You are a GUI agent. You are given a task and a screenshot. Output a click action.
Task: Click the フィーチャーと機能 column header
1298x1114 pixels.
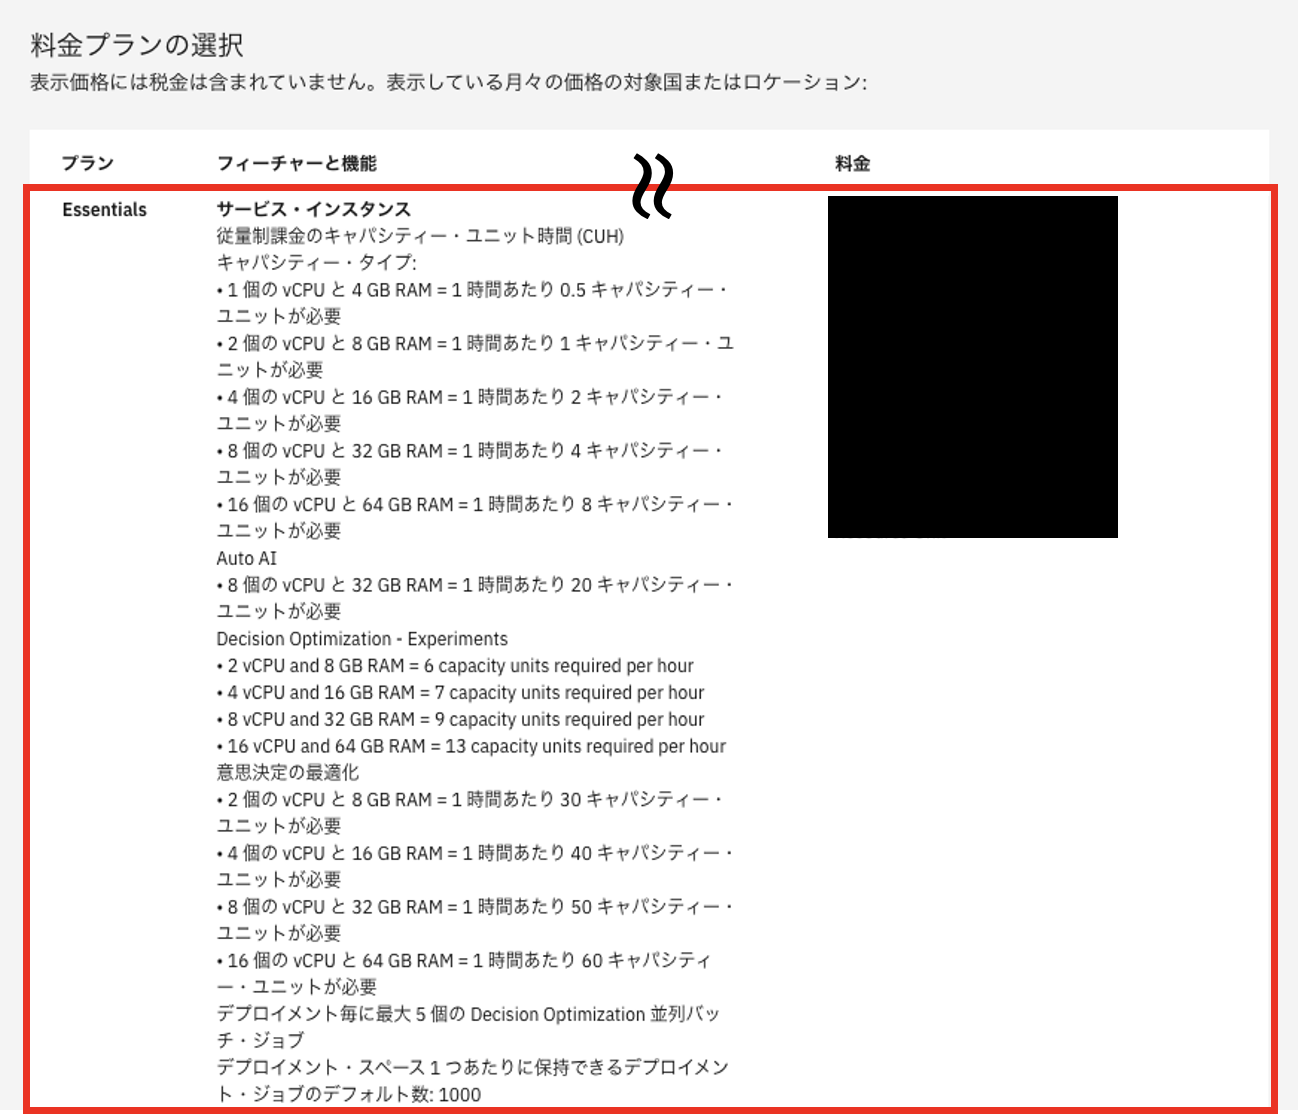click(x=297, y=163)
